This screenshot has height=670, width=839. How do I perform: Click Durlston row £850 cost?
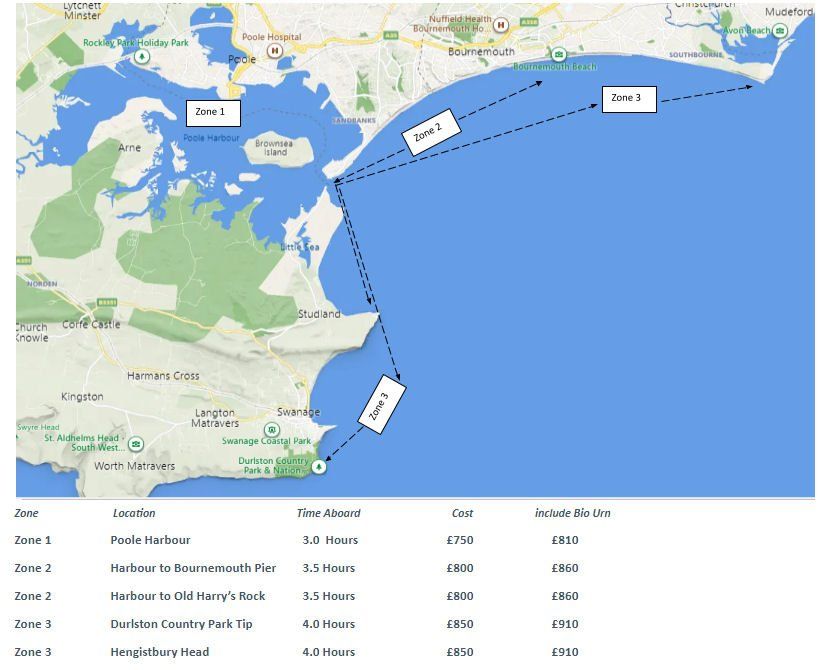(x=460, y=624)
